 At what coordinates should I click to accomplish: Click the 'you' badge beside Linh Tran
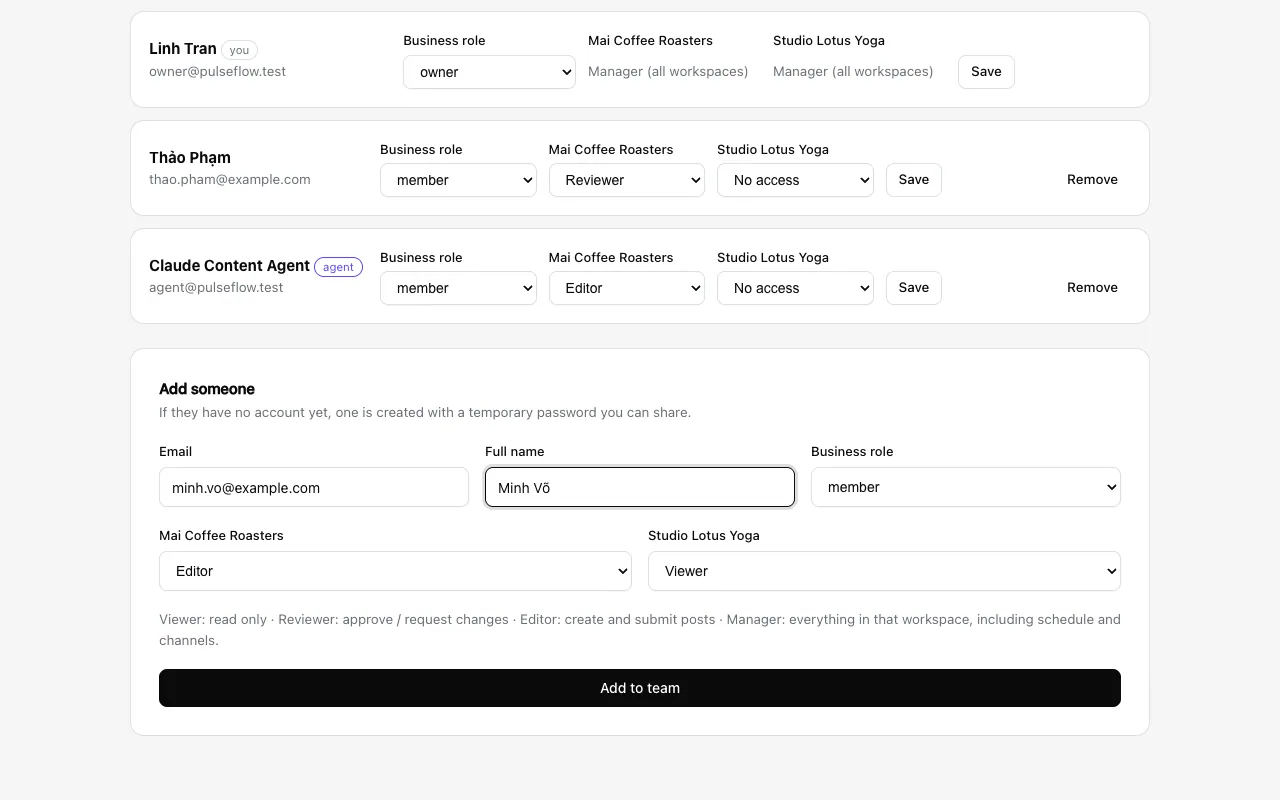click(x=239, y=50)
